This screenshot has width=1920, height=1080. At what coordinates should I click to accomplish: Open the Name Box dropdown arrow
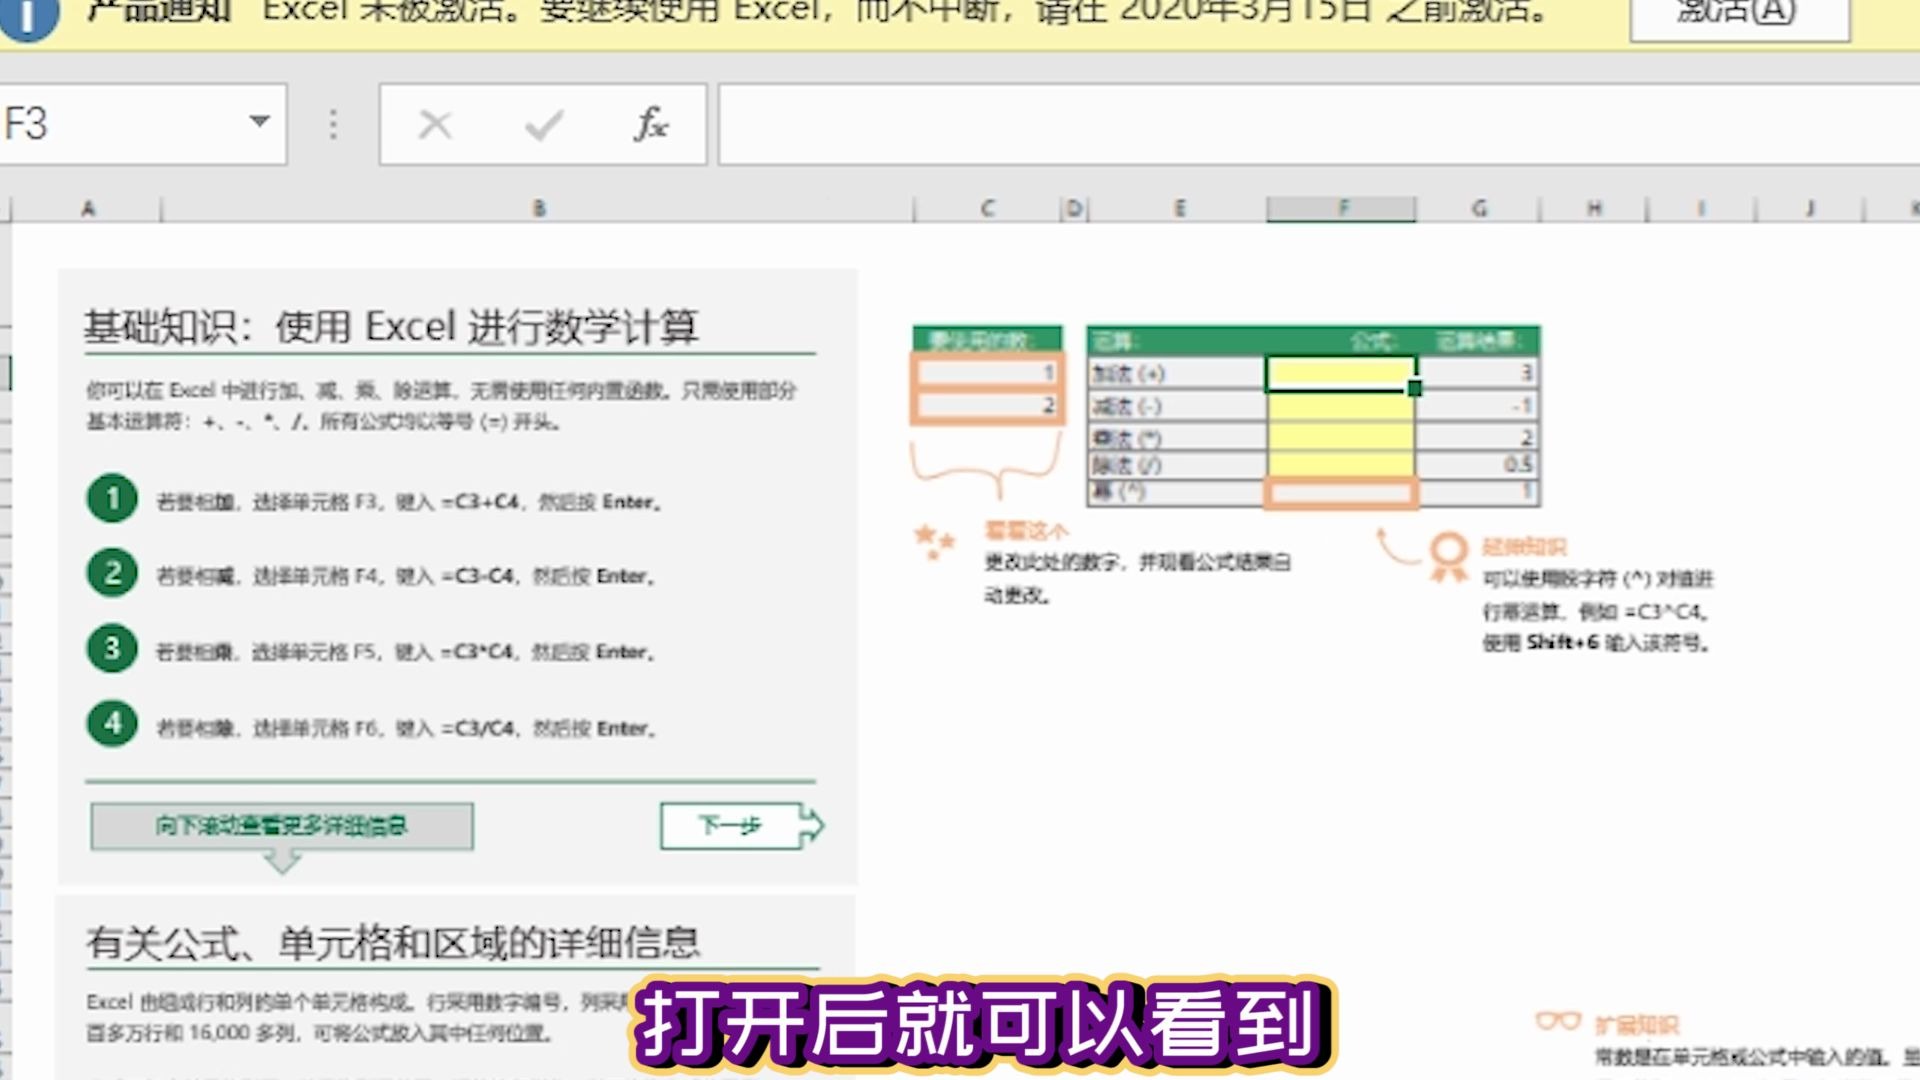pyautogui.click(x=259, y=122)
